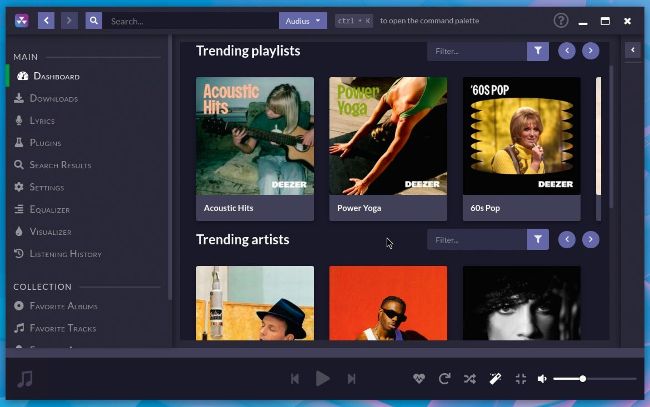Image resolution: width=650 pixels, height=407 pixels.
Task: Click the Trending artists Filter field
Action: coord(477,240)
